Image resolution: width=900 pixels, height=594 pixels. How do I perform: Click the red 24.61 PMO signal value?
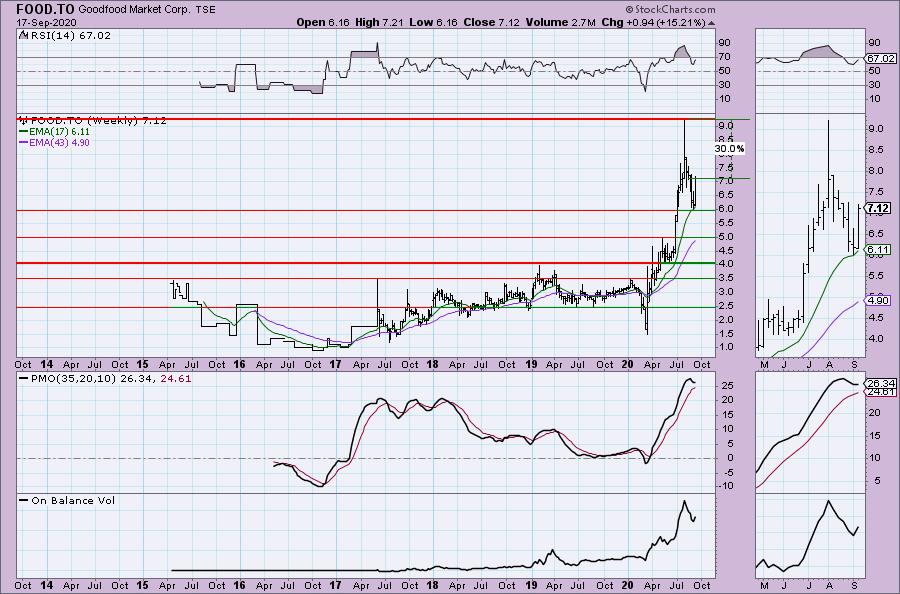point(176,379)
